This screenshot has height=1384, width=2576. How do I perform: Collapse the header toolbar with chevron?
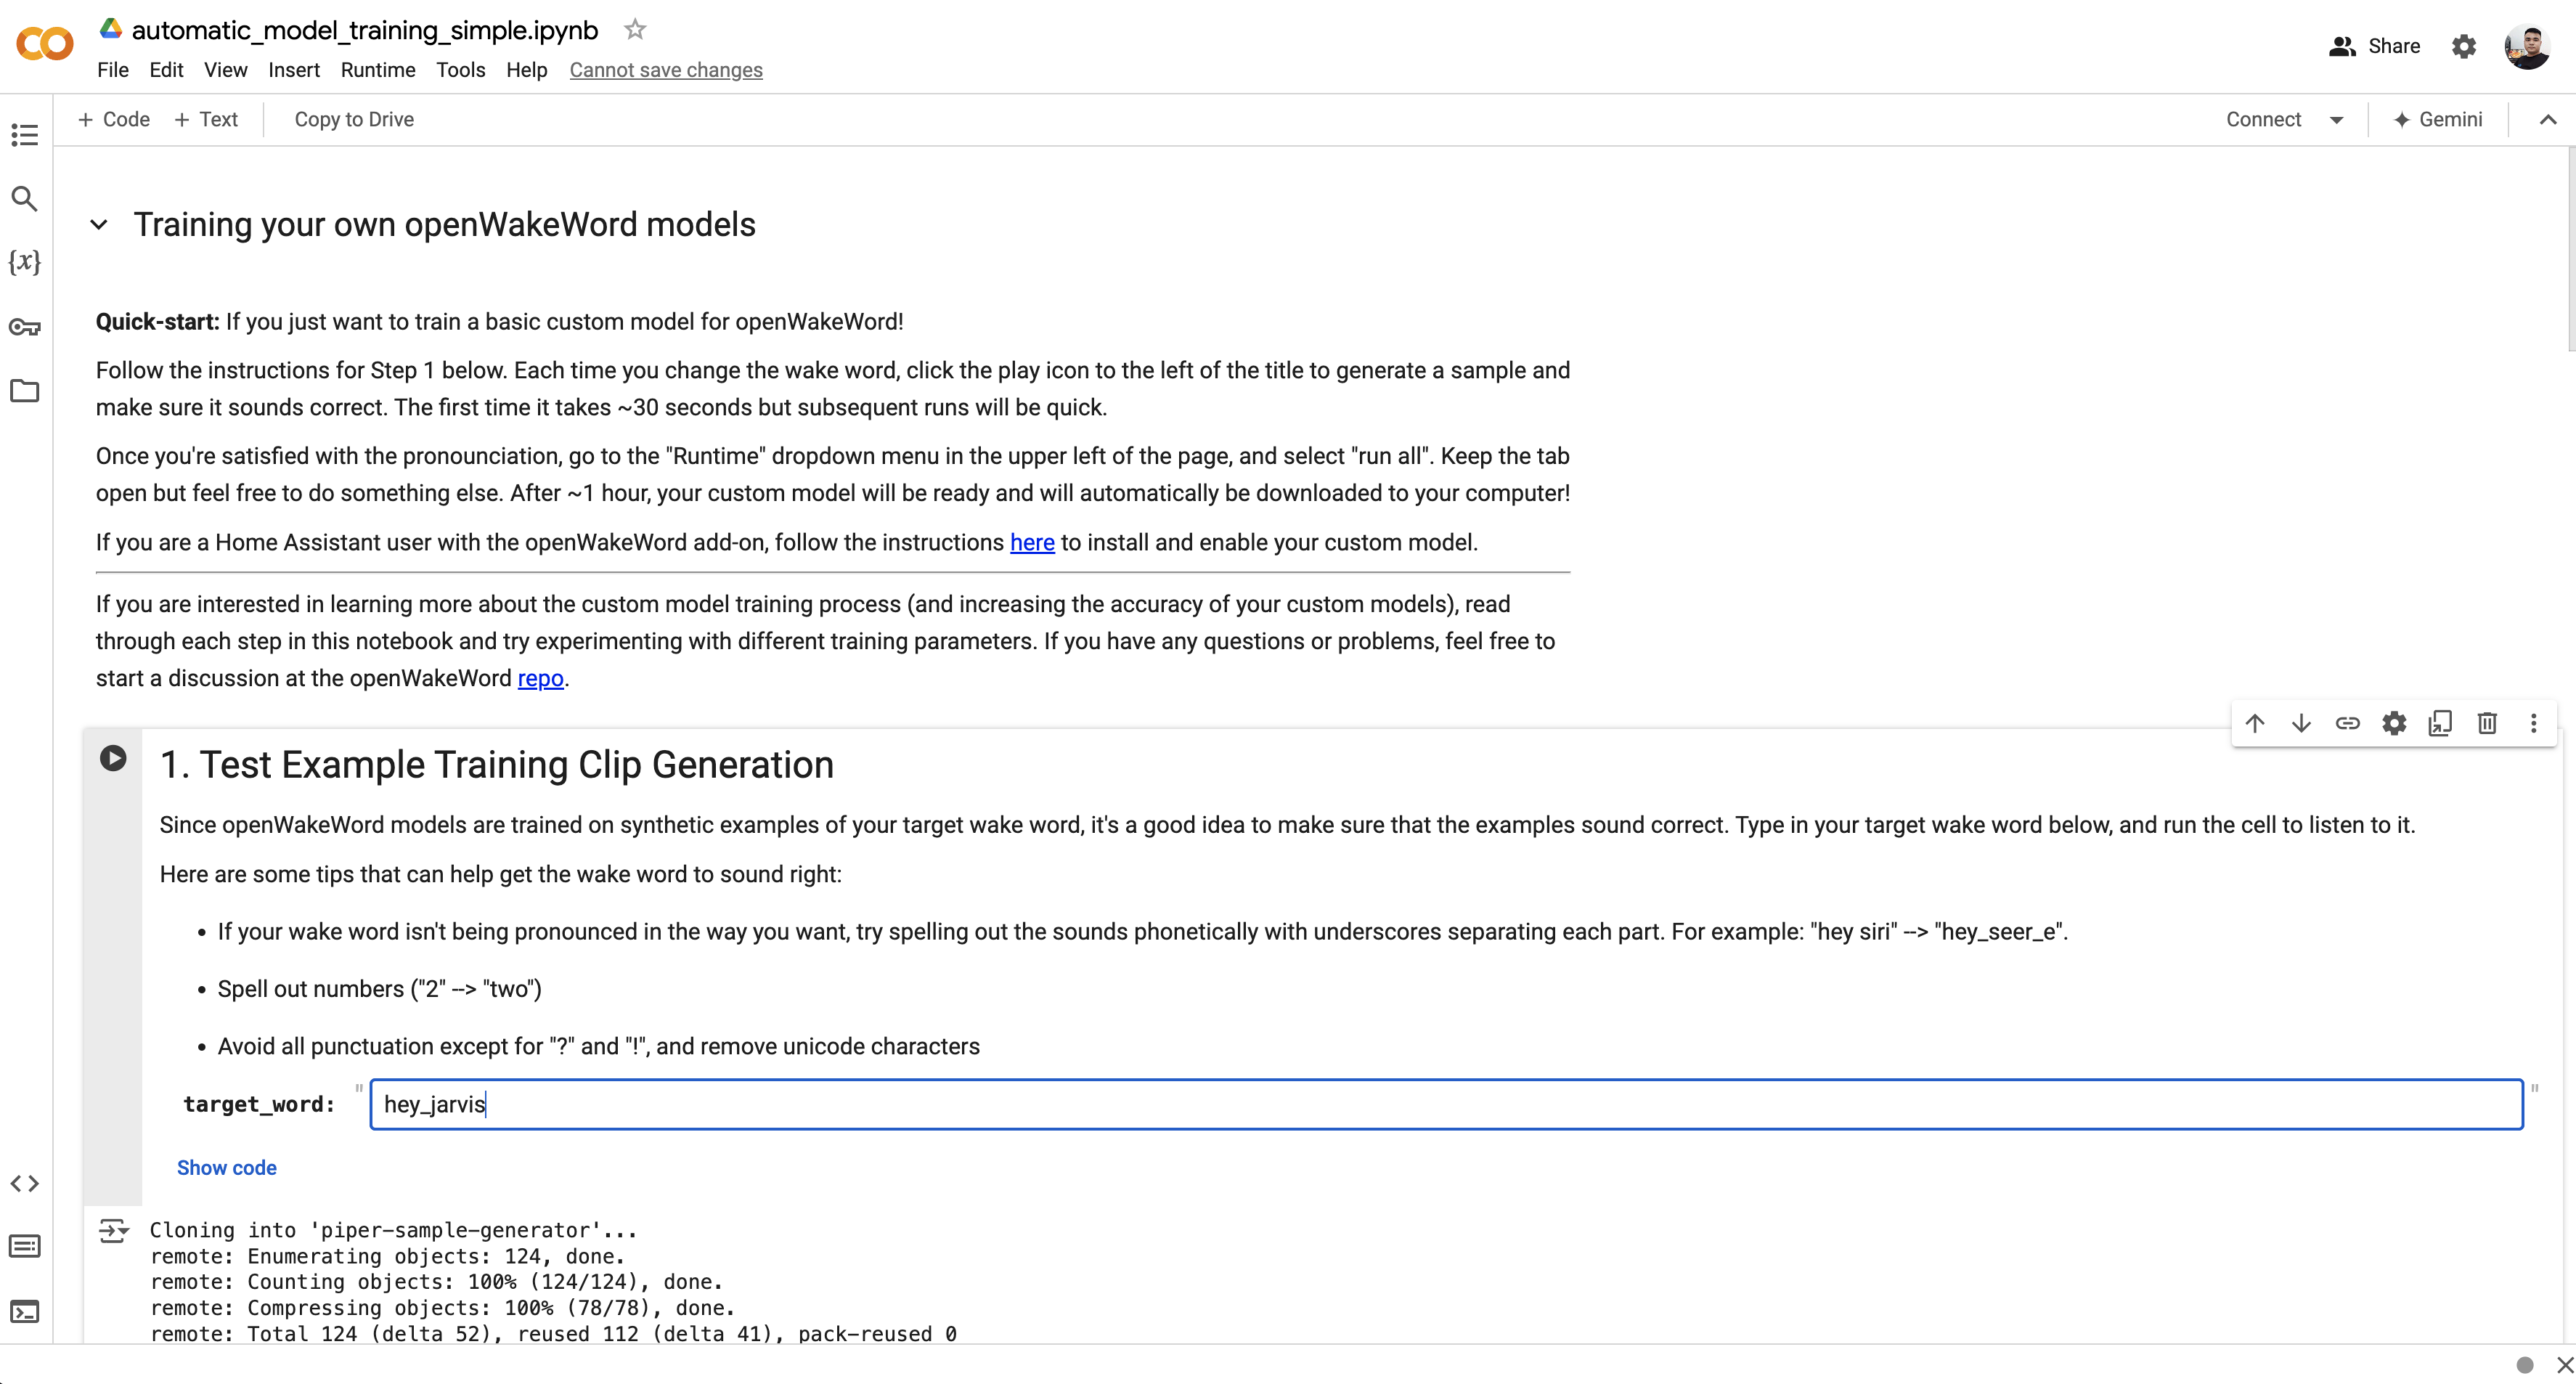[x=2547, y=120]
